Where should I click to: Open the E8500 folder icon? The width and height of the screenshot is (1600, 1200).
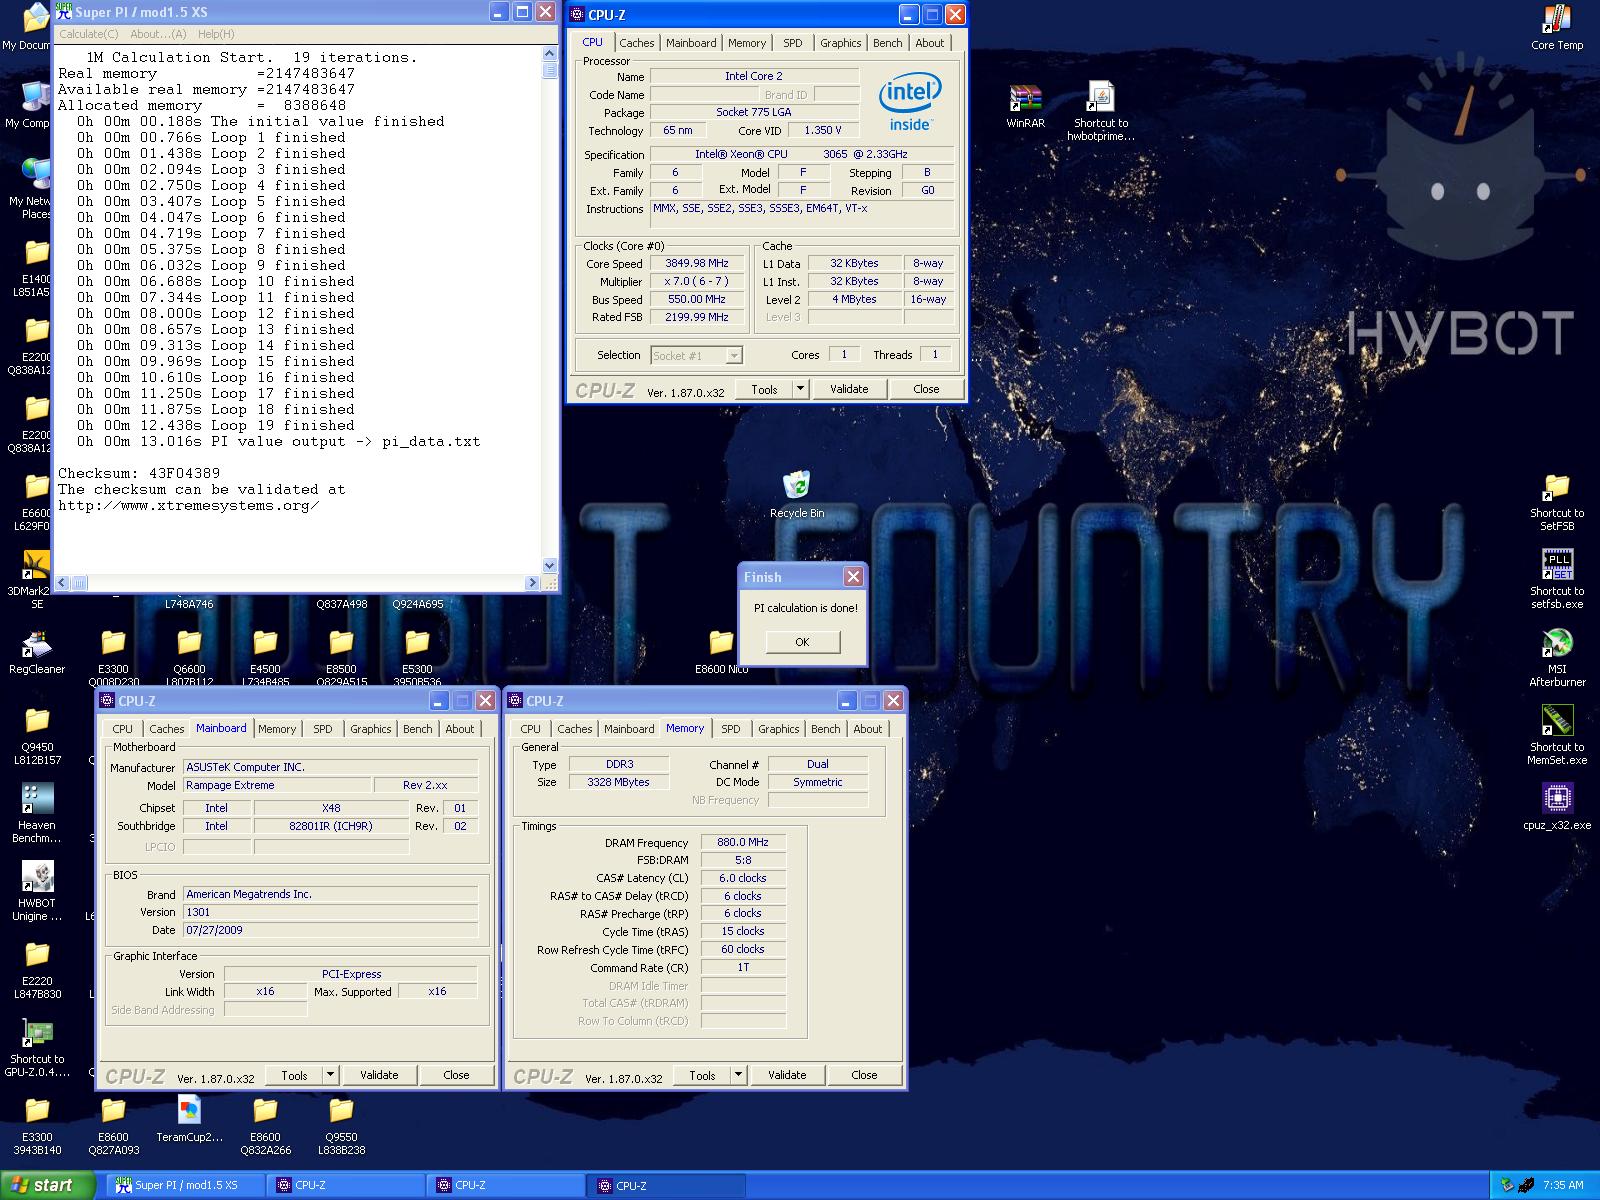point(341,643)
